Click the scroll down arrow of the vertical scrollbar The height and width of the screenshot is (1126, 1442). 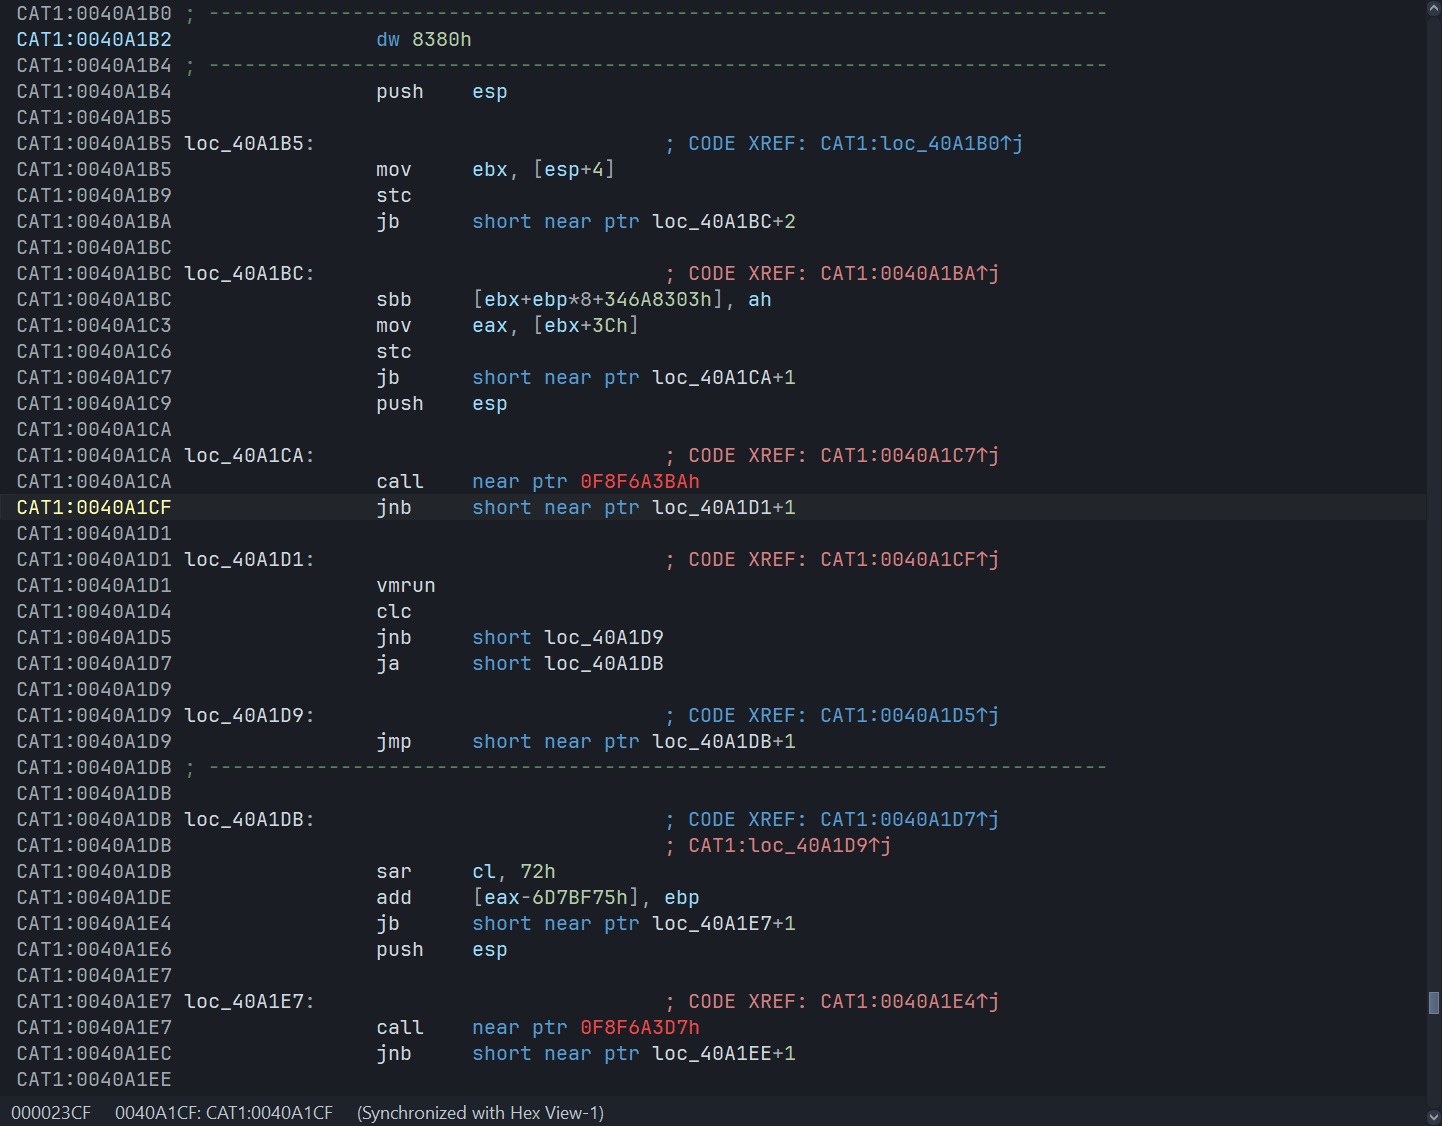tap(1433, 1117)
